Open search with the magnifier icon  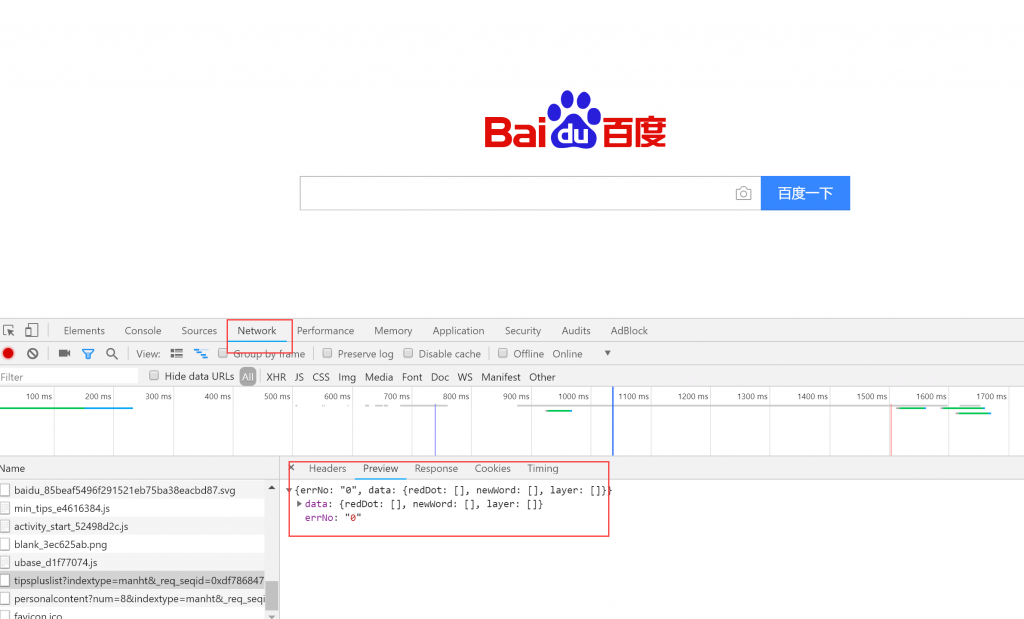click(x=112, y=353)
